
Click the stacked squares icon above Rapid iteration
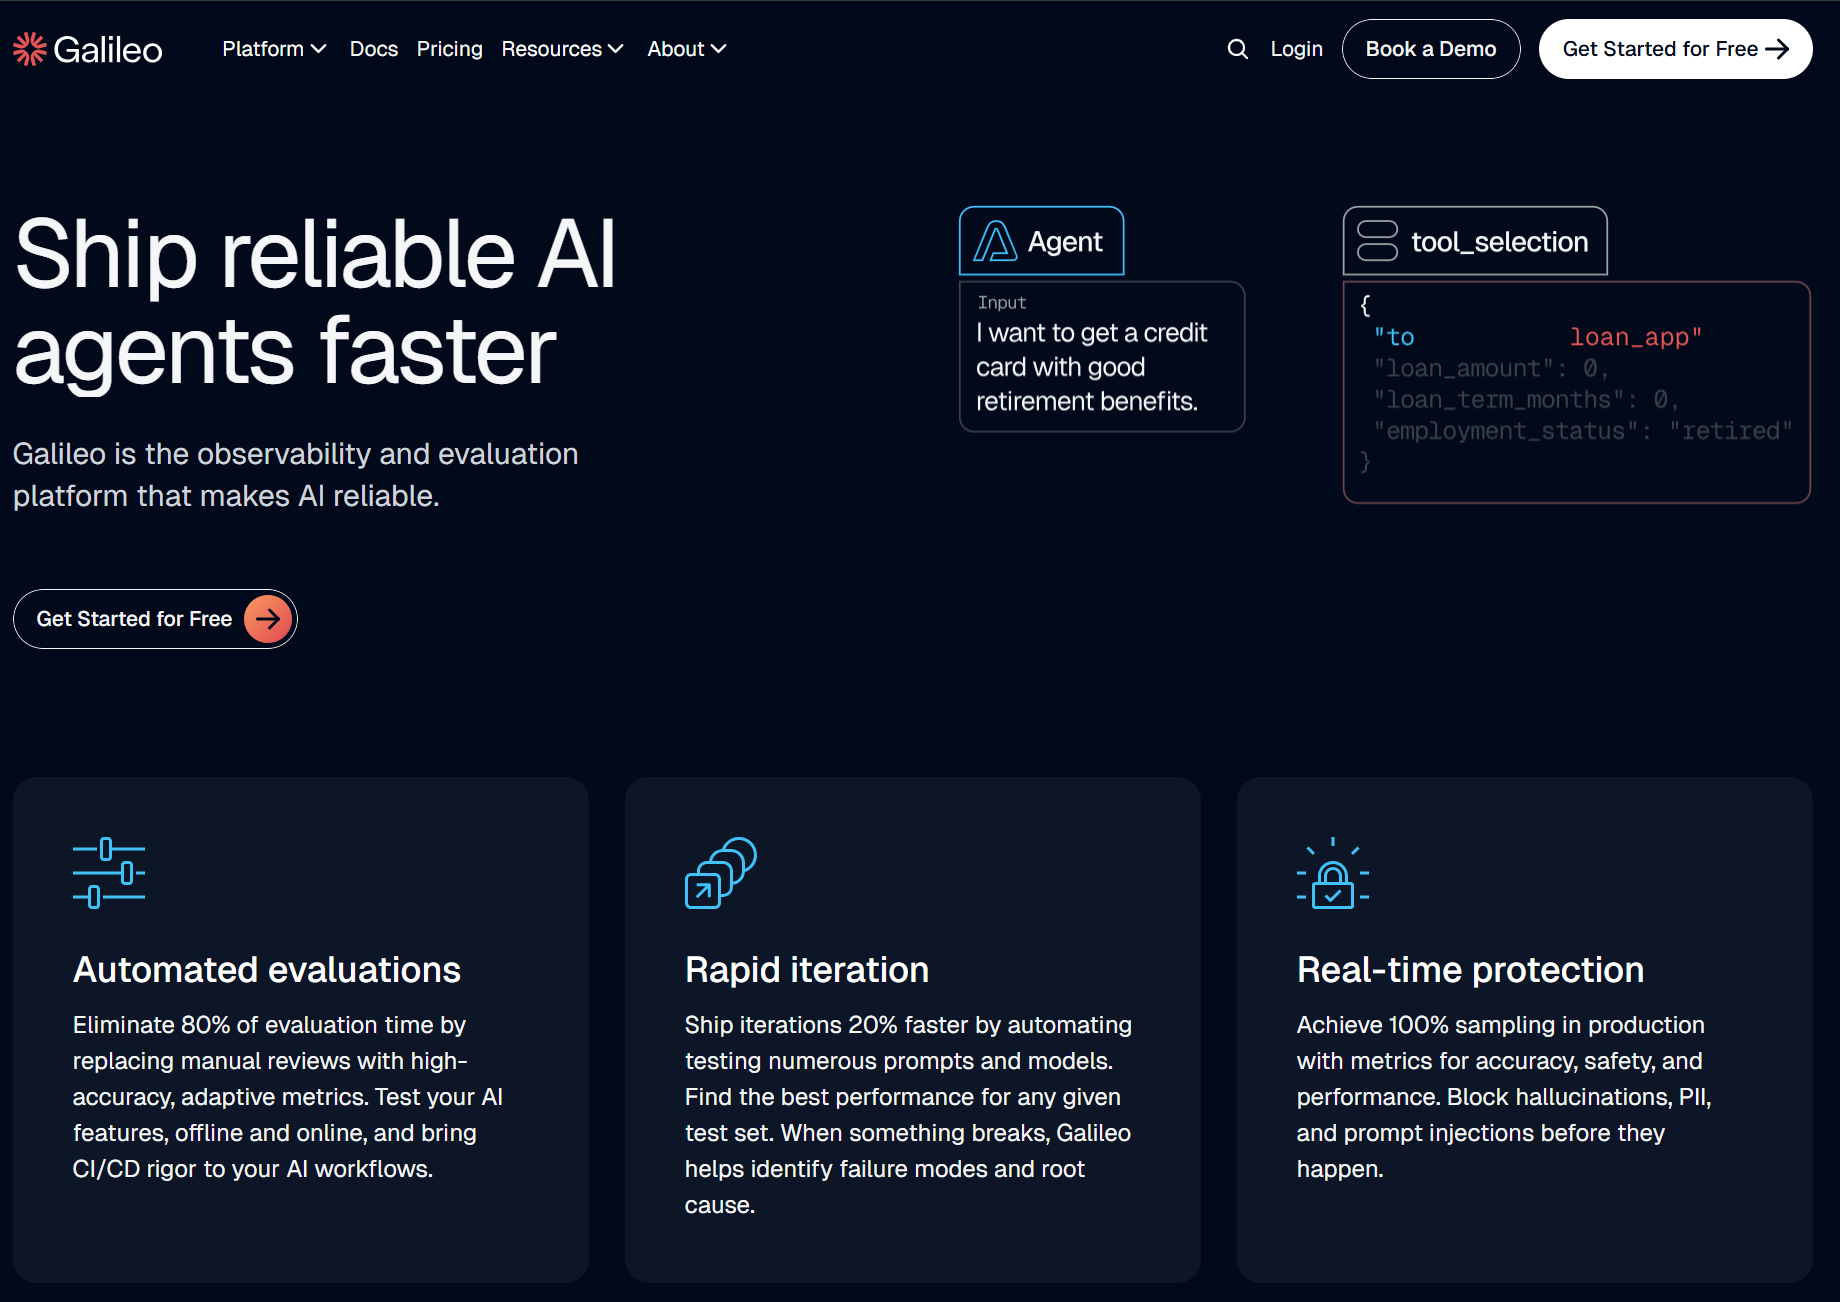[x=721, y=873]
